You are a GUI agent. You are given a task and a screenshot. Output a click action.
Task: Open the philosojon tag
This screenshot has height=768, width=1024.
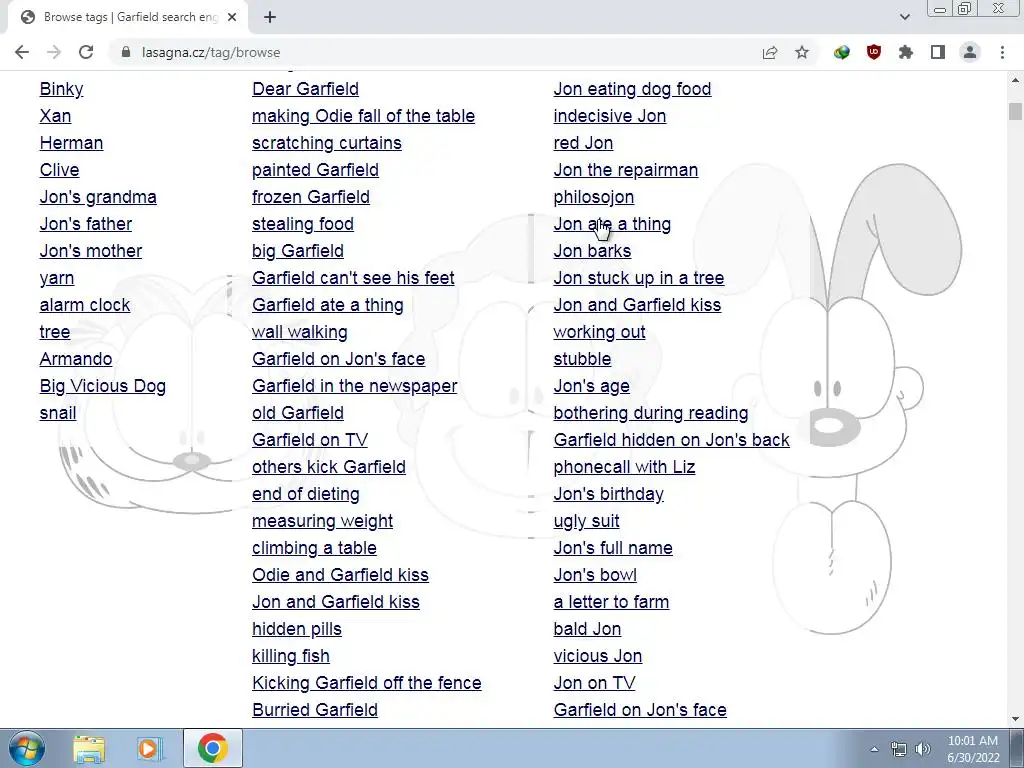[x=594, y=197]
